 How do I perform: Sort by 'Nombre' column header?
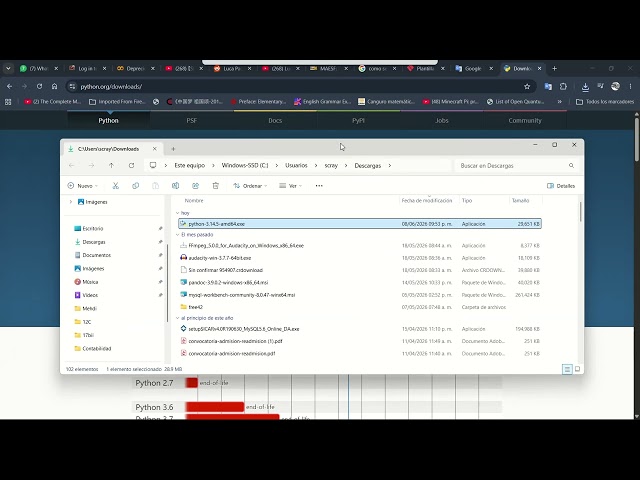pyautogui.click(x=194, y=200)
